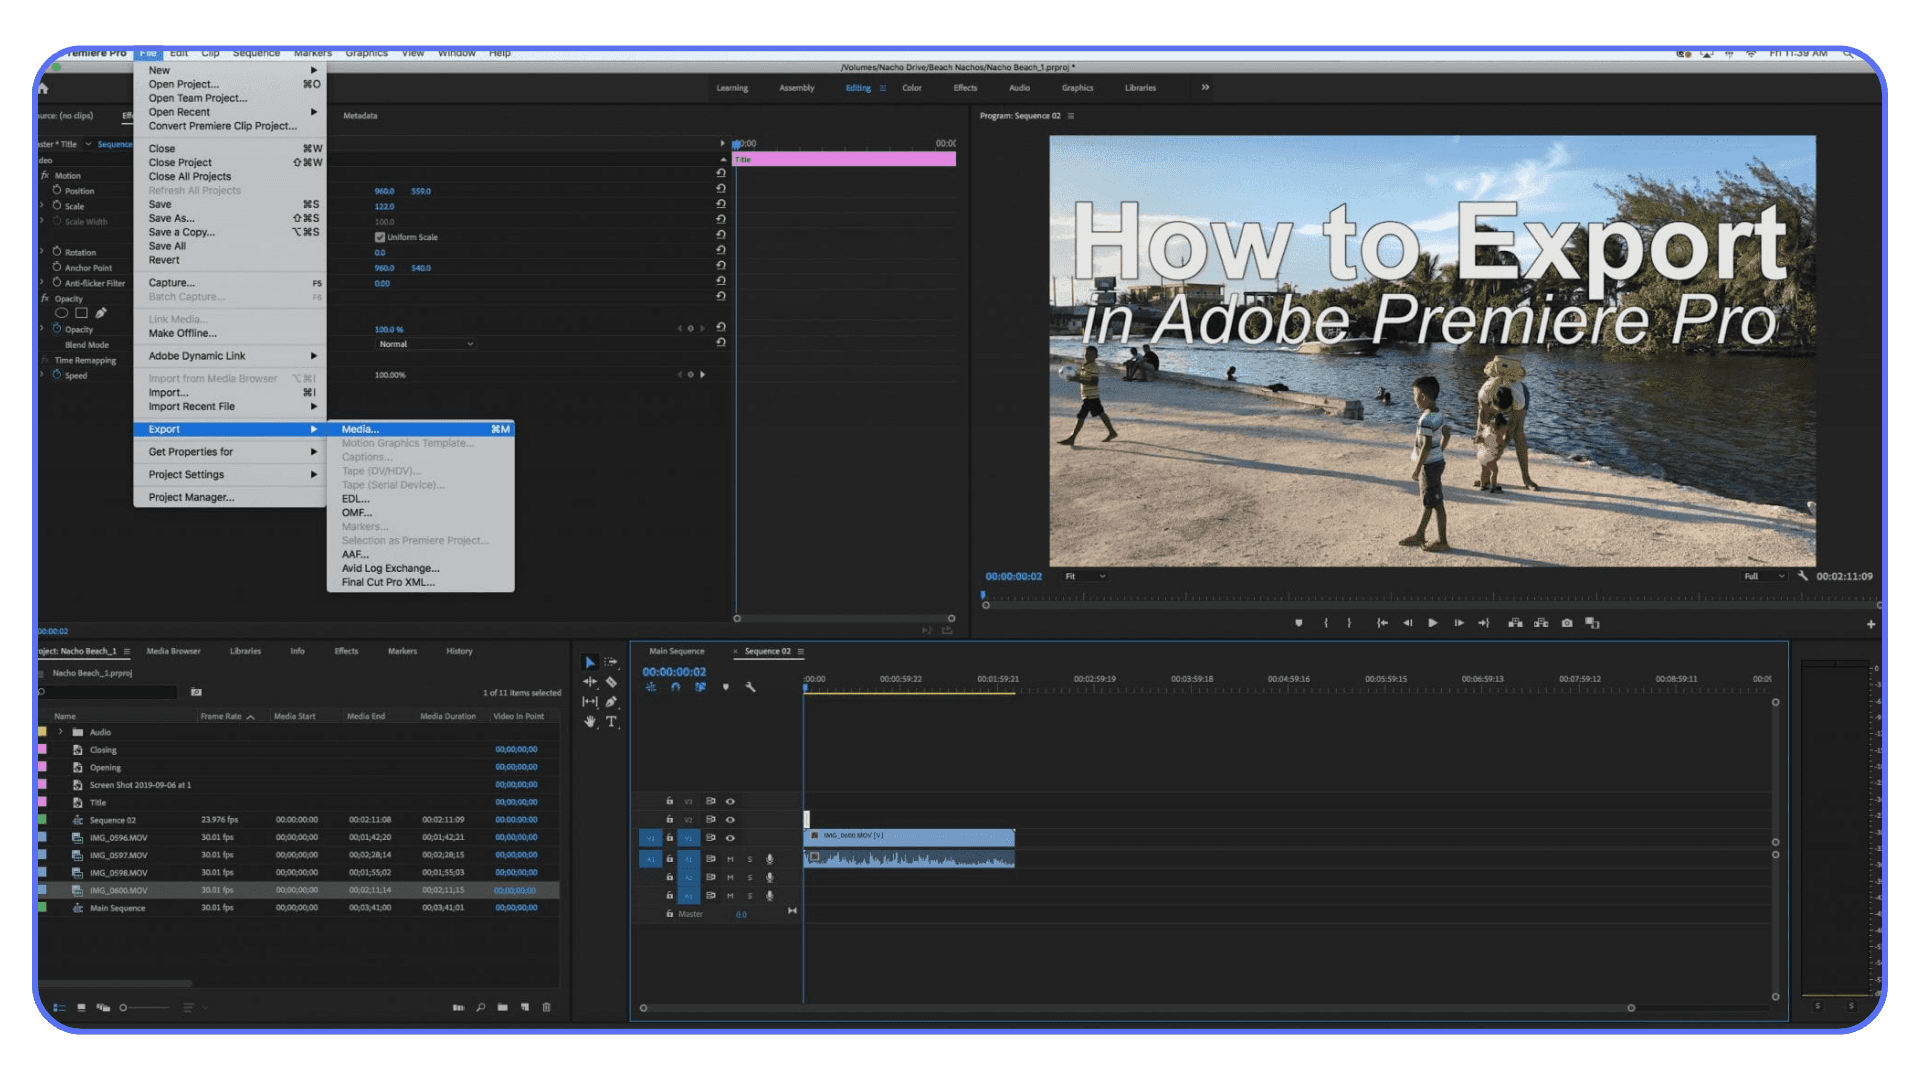Image resolution: width=1920 pixels, height=1080 pixels.
Task: Select the Hand tool
Action: pyautogui.click(x=590, y=720)
